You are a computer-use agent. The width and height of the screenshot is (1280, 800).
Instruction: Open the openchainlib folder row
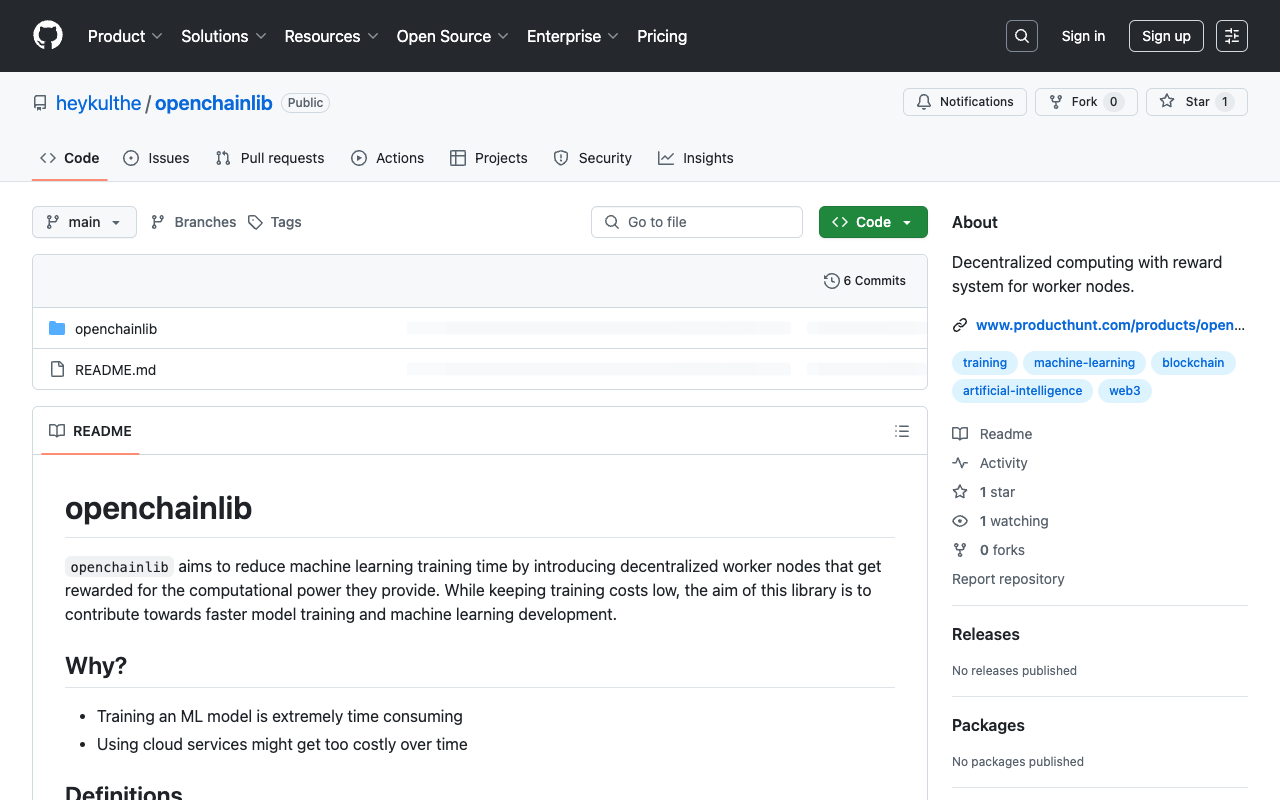click(x=480, y=329)
